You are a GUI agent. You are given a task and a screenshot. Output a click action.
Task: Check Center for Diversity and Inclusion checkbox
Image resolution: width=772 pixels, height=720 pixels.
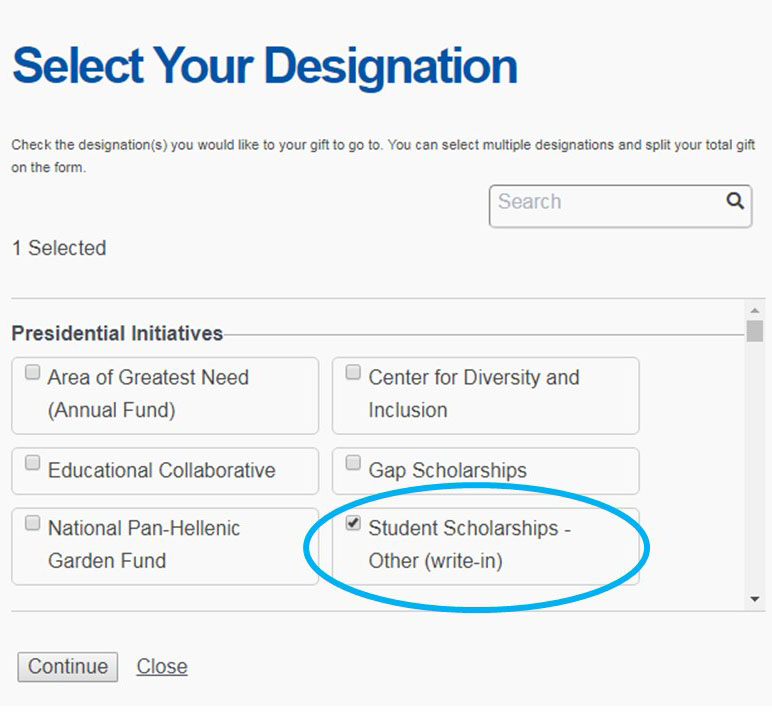(353, 372)
